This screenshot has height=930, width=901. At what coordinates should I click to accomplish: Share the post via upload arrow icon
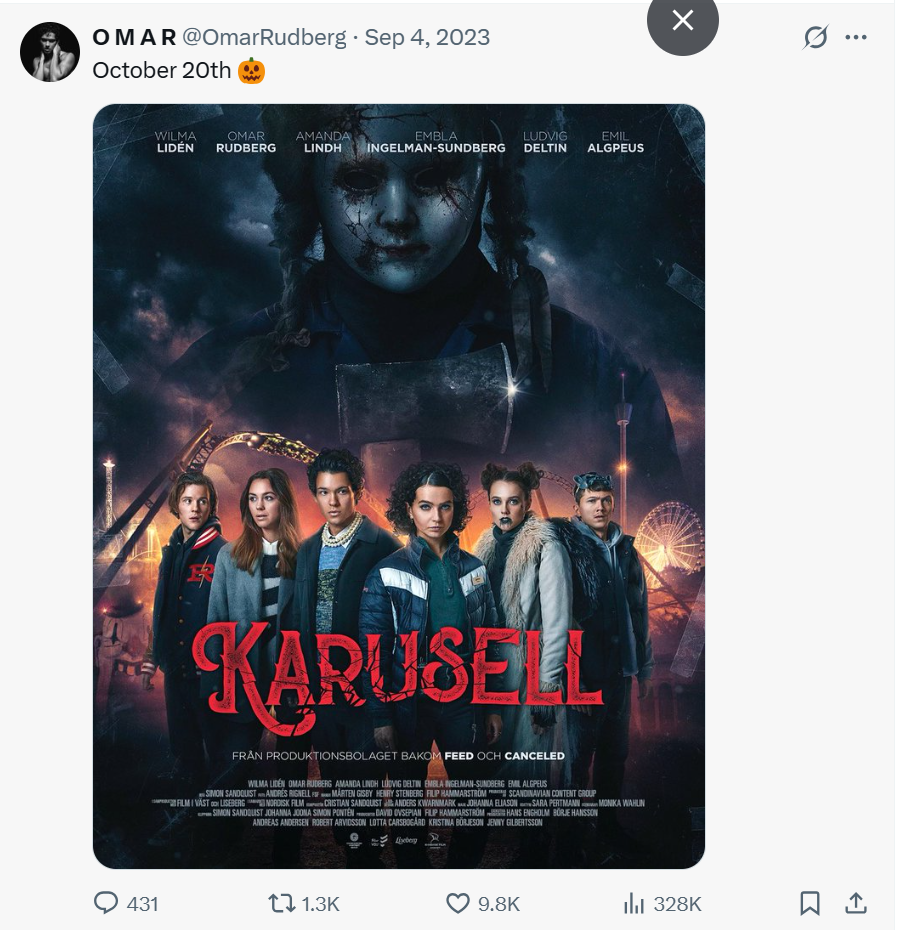point(856,903)
